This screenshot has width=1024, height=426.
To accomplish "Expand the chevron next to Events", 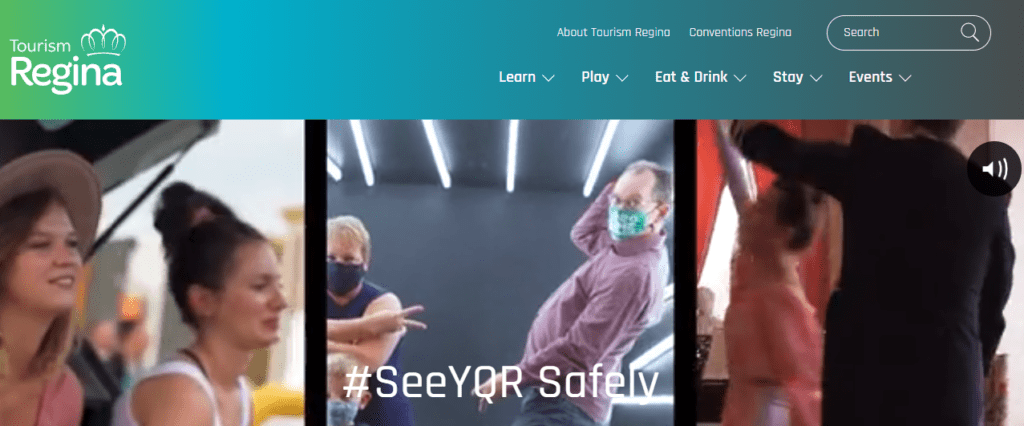I will (904, 78).
